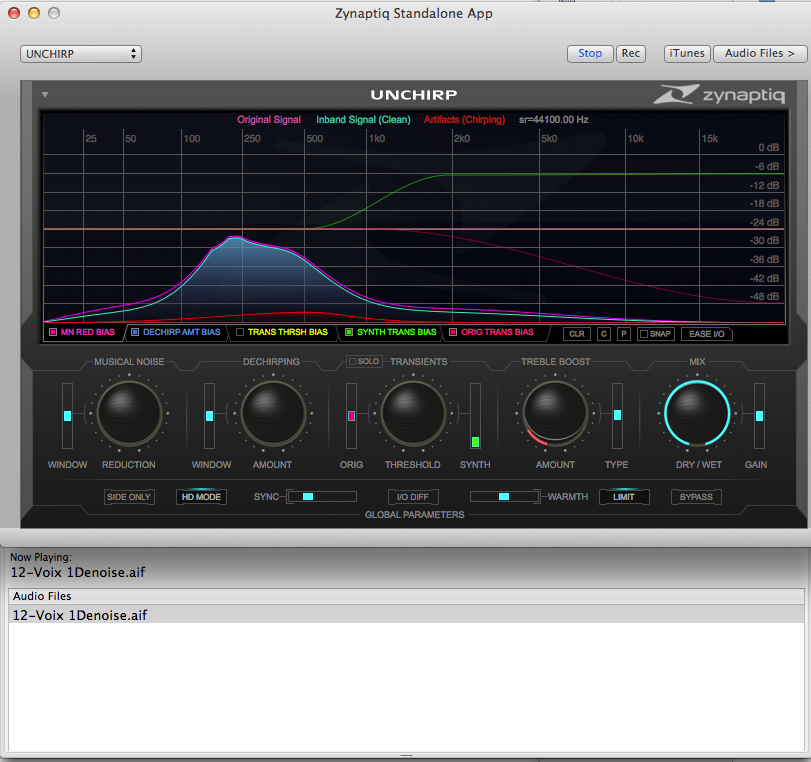Click the EASE I/O button
811x762 pixels.
pos(707,334)
